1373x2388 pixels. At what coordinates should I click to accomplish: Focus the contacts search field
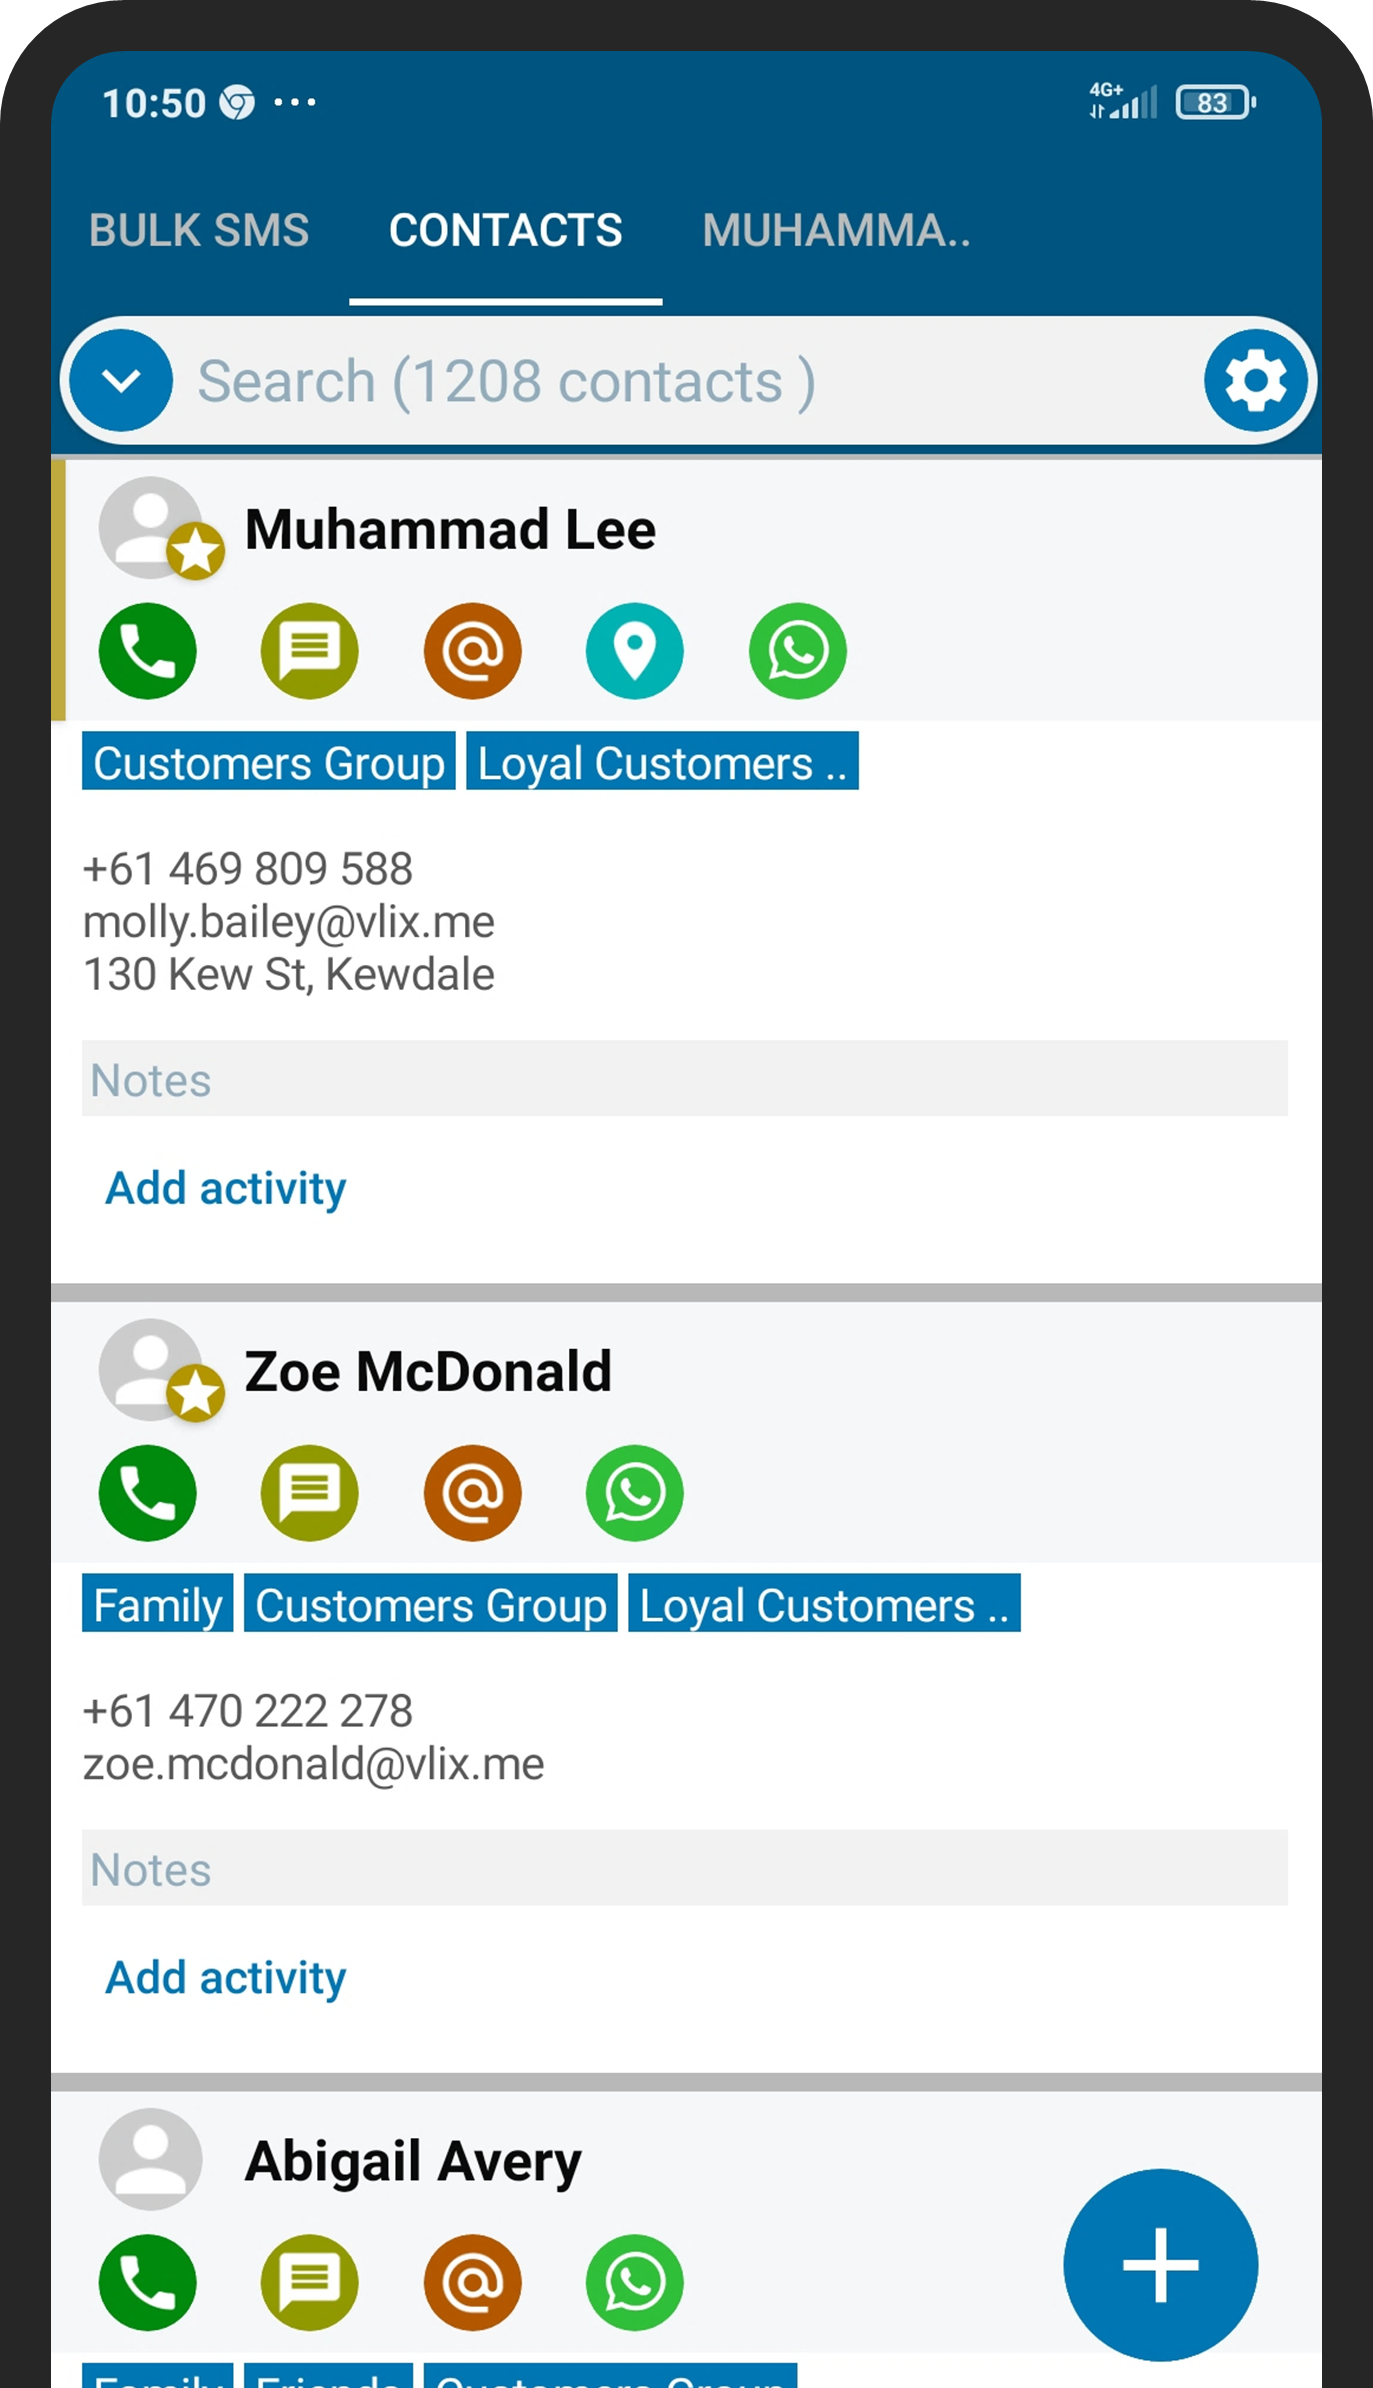click(680, 381)
